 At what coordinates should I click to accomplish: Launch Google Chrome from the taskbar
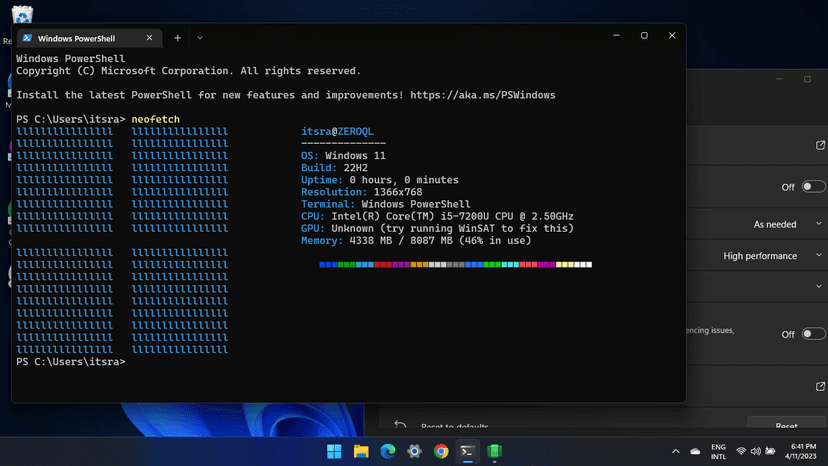point(441,451)
